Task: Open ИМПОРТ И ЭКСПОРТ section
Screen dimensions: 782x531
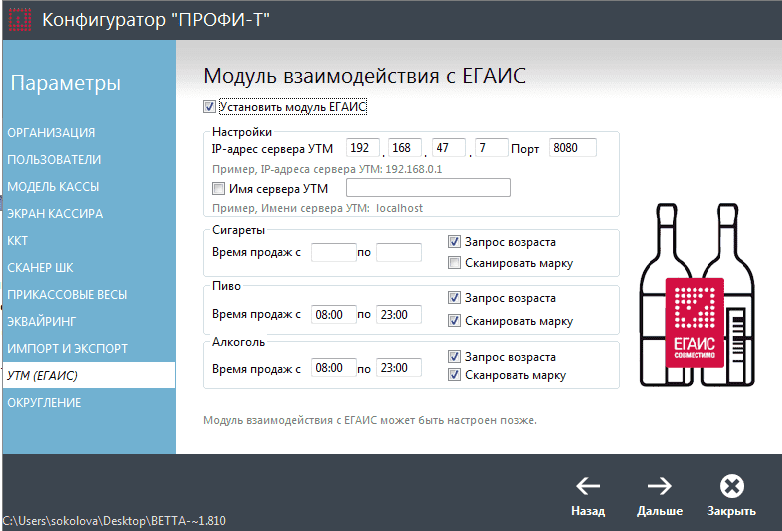Action: (x=89, y=349)
